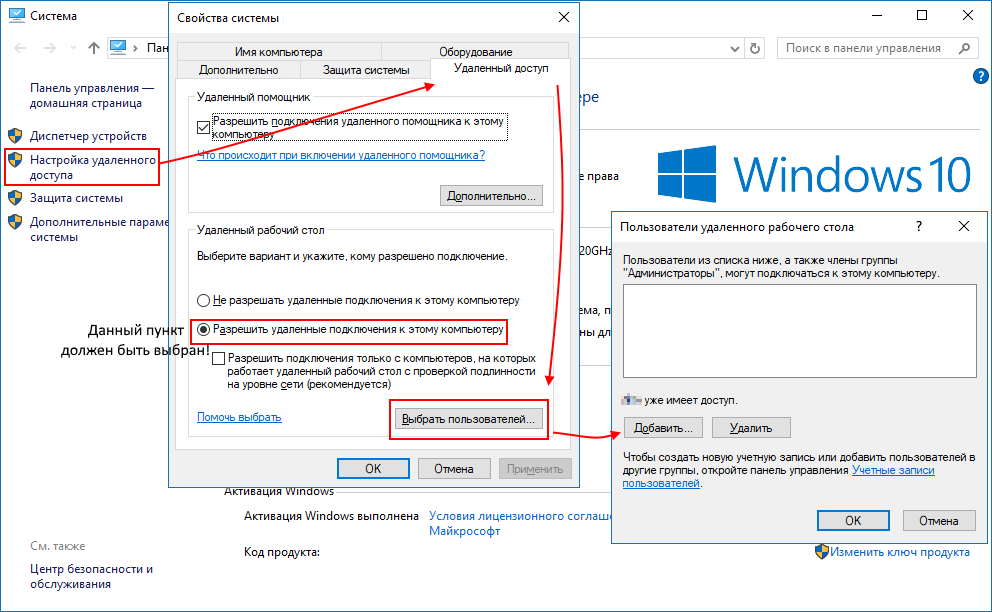Screen dimensions: 992x612
Task: Click Удалить button in users dialog
Action: point(751,428)
